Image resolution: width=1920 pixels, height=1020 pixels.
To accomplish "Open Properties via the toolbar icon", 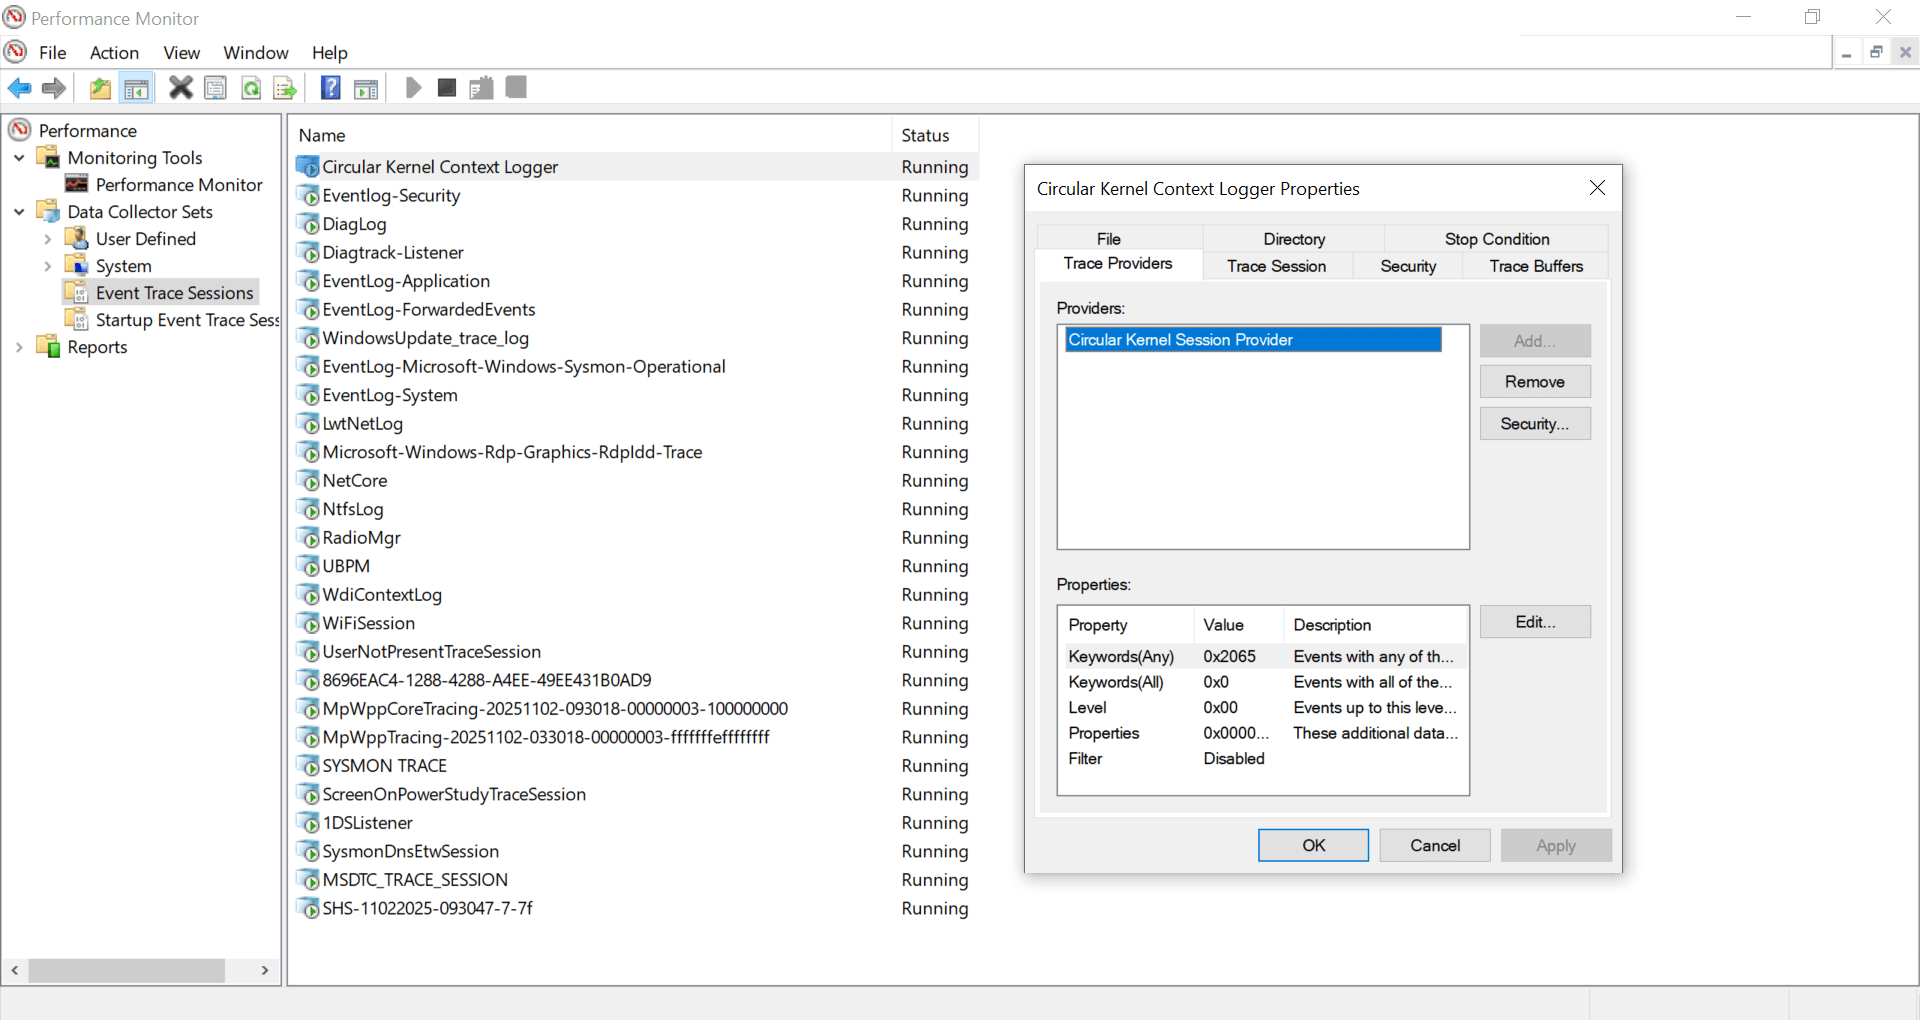I will click(215, 88).
